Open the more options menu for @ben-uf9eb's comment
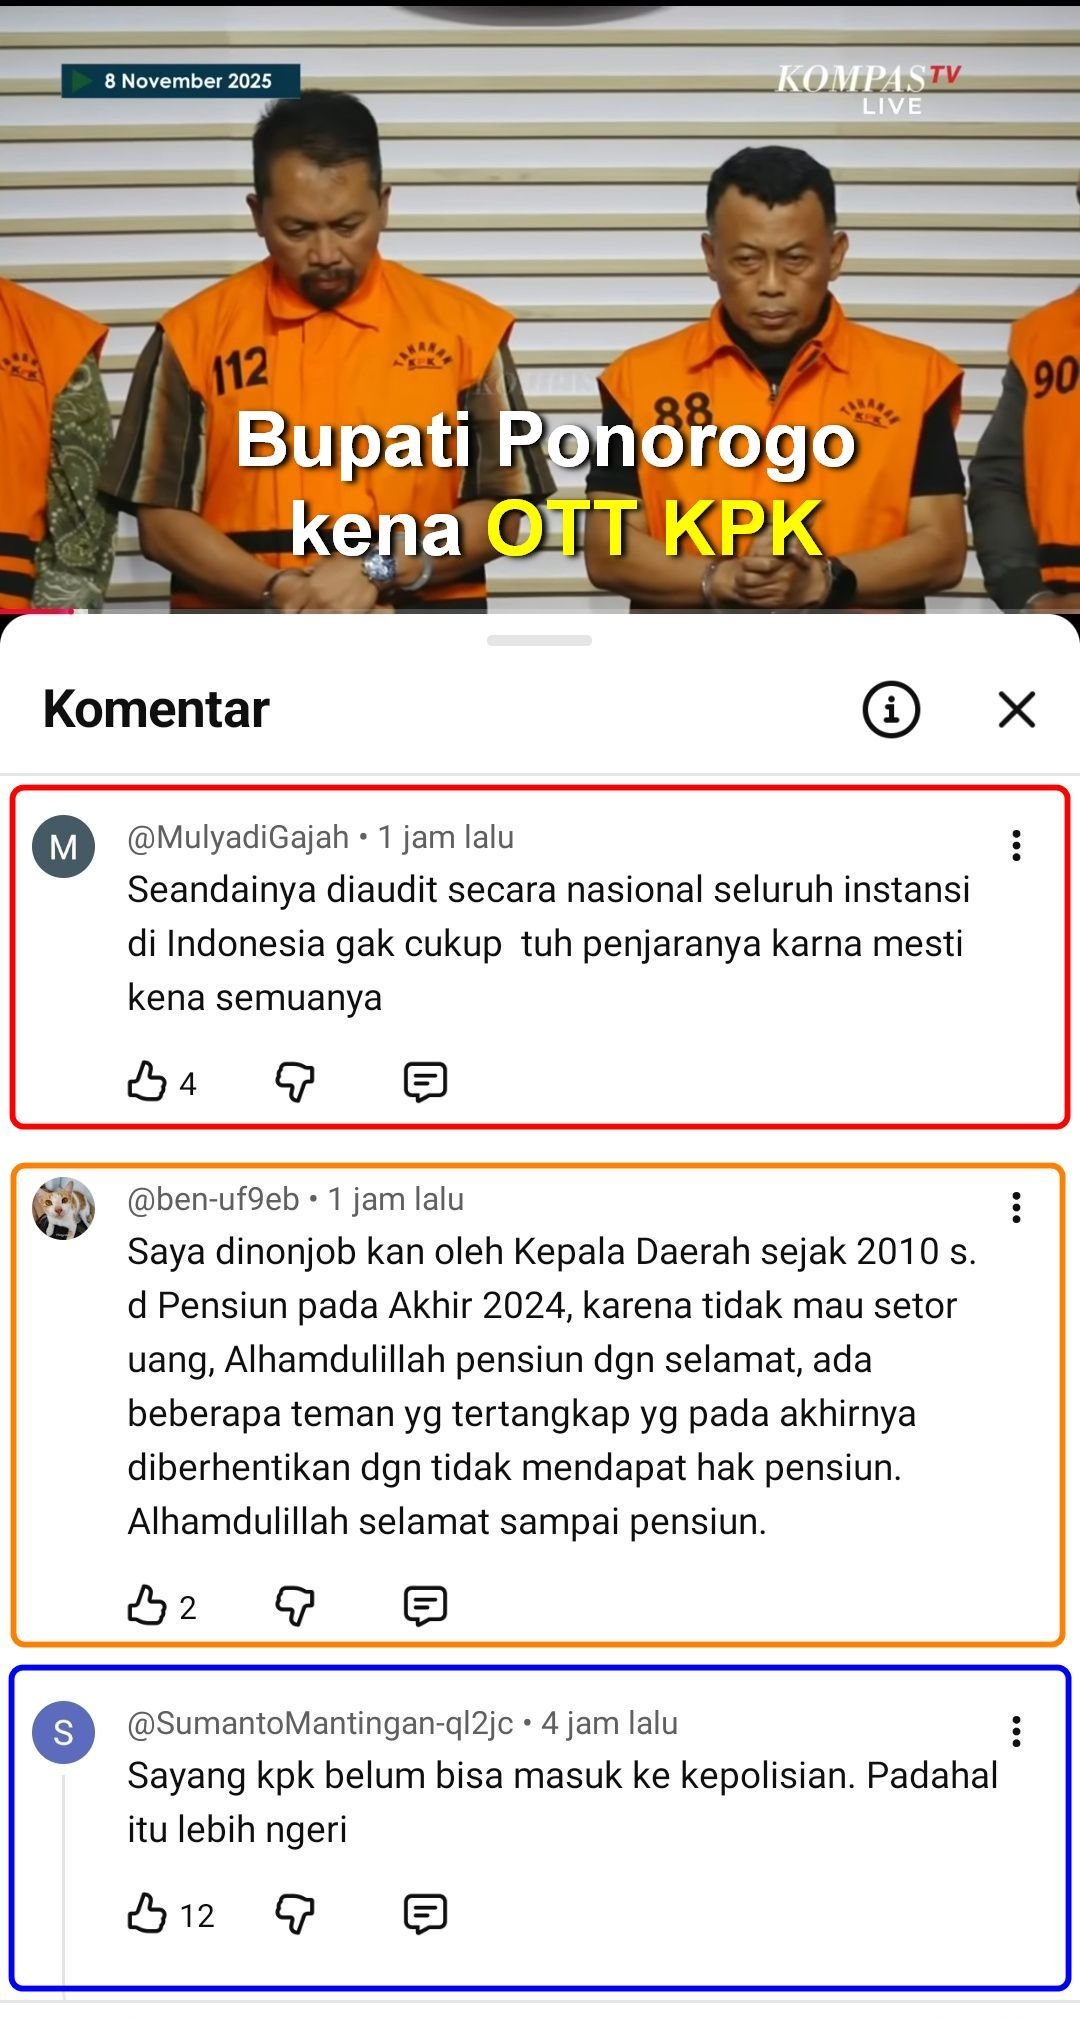The width and height of the screenshot is (1080, 2018). [x=1016, y=1208]
